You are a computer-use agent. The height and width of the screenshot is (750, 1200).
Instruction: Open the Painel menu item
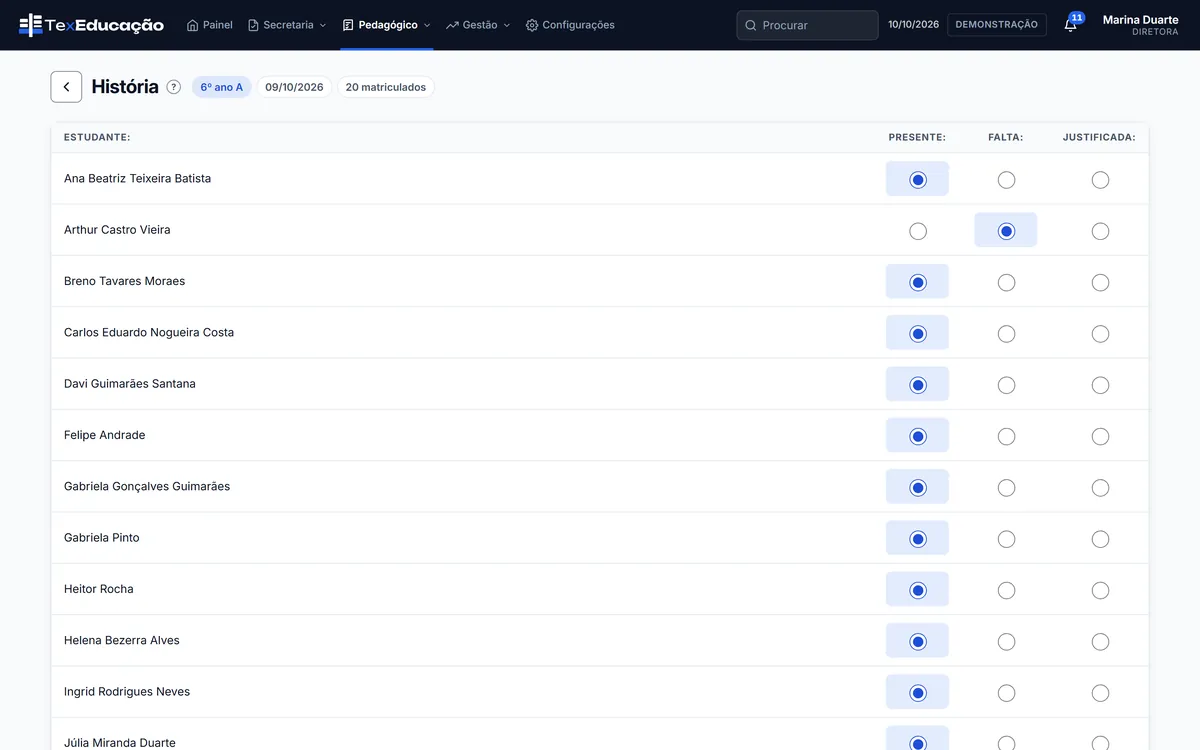[210, 25]
